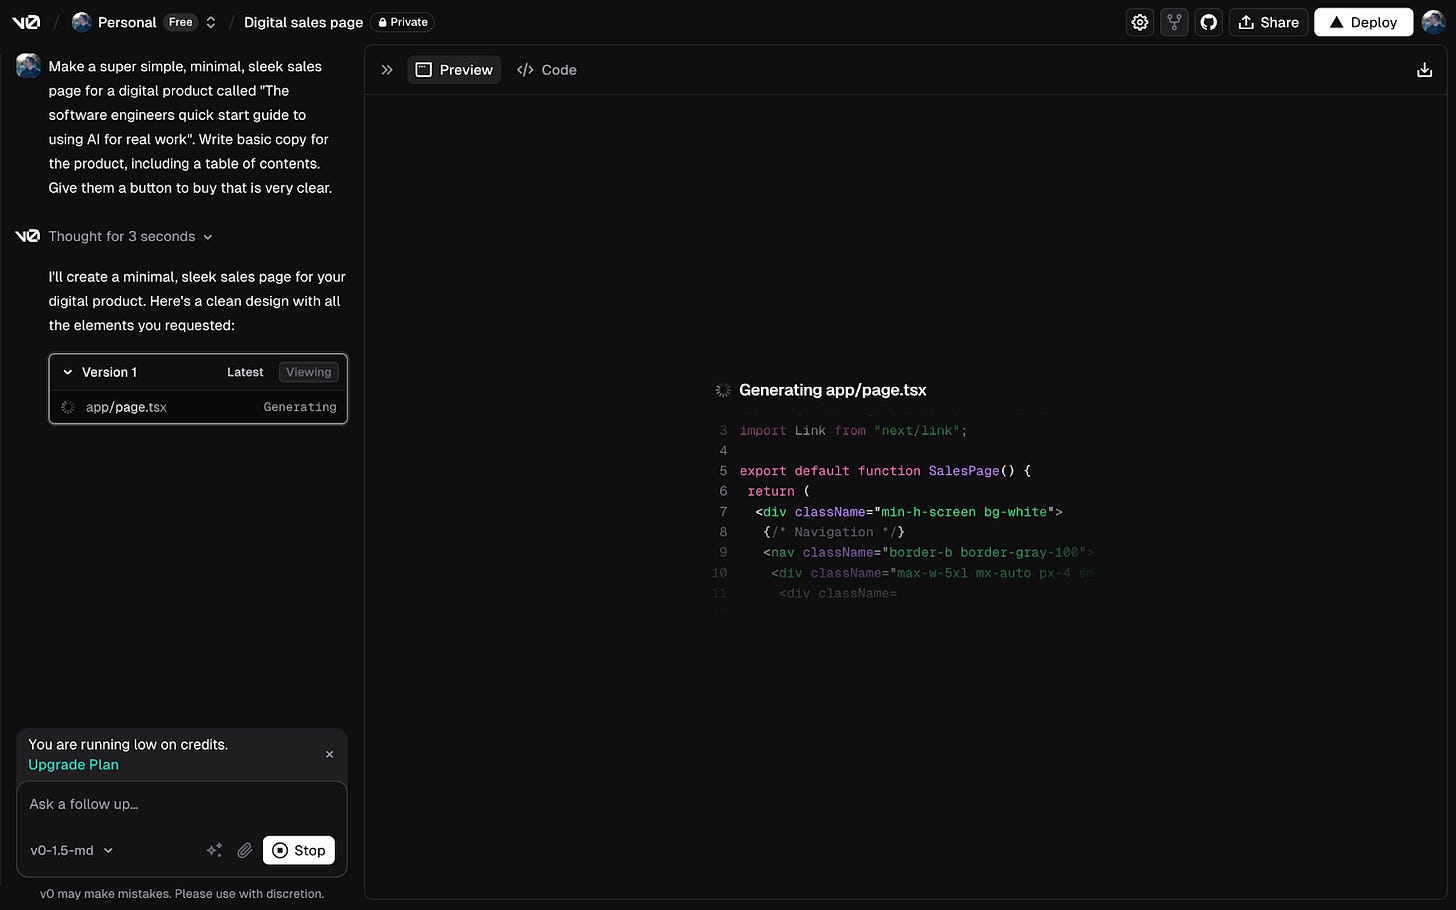Collapse the Version 1 block chevron
This screenshot has width=1456, height=910.
pyautogui.click(x=68, y=372)
